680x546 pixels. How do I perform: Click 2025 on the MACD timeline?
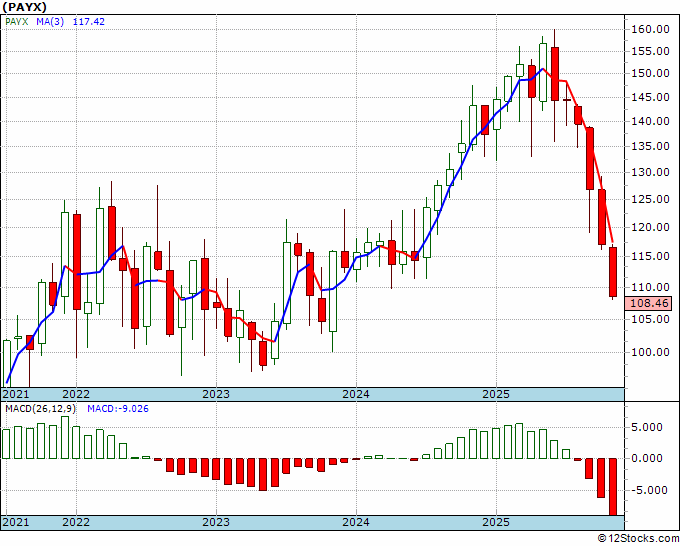coord(496,522)
